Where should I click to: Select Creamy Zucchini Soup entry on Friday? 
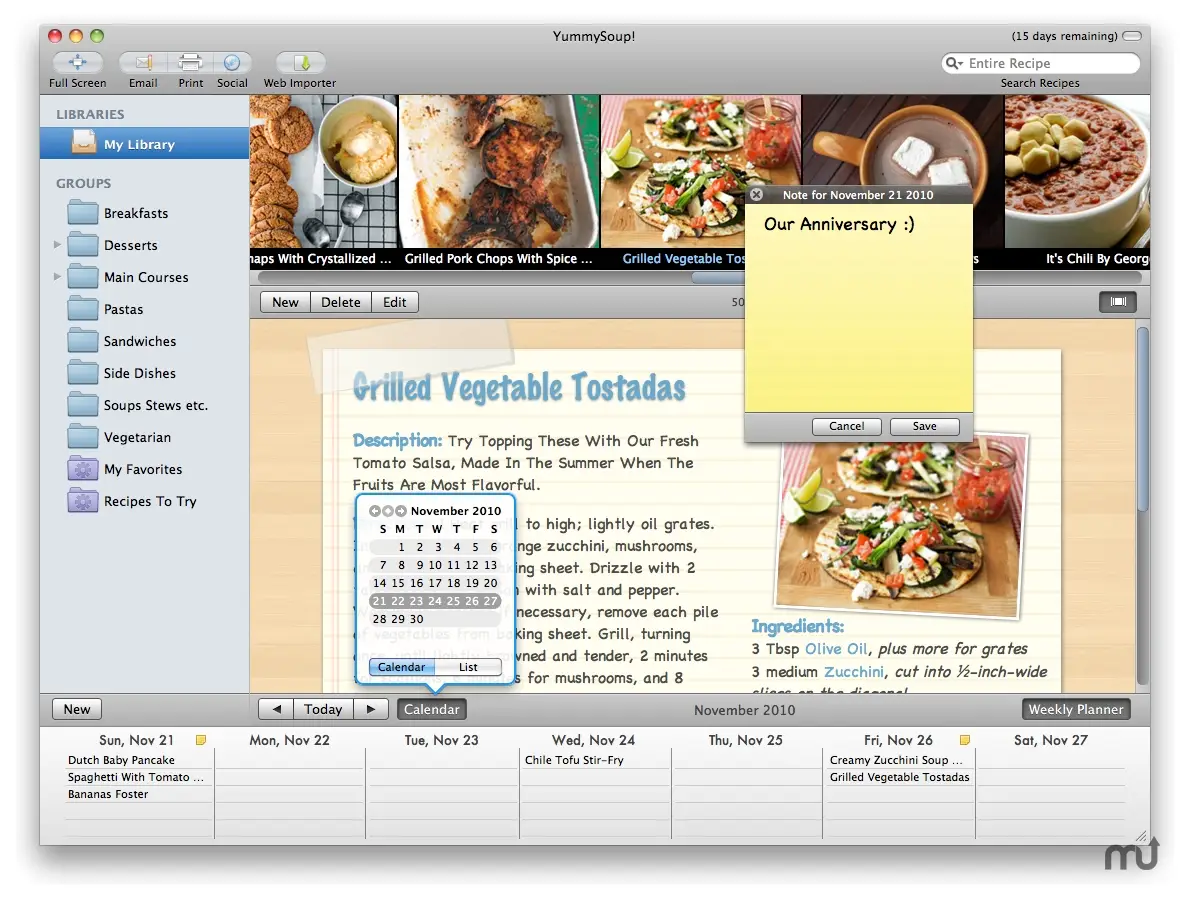[x=896, y=760]
